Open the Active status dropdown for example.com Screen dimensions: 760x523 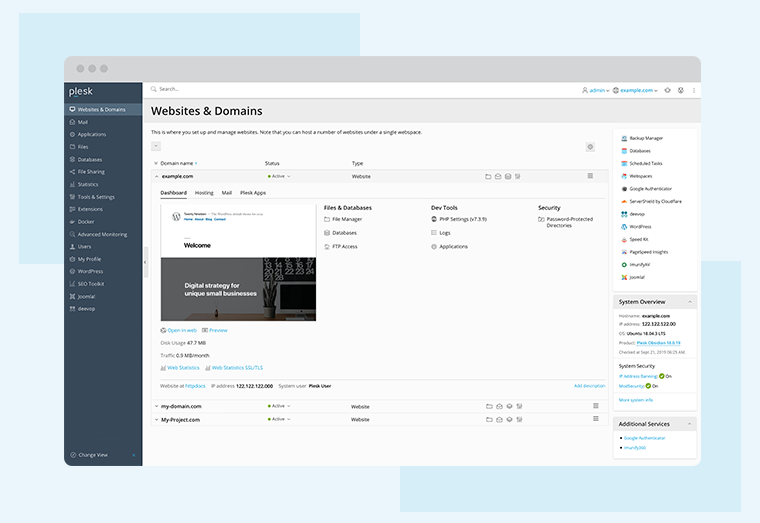[280, 176]
